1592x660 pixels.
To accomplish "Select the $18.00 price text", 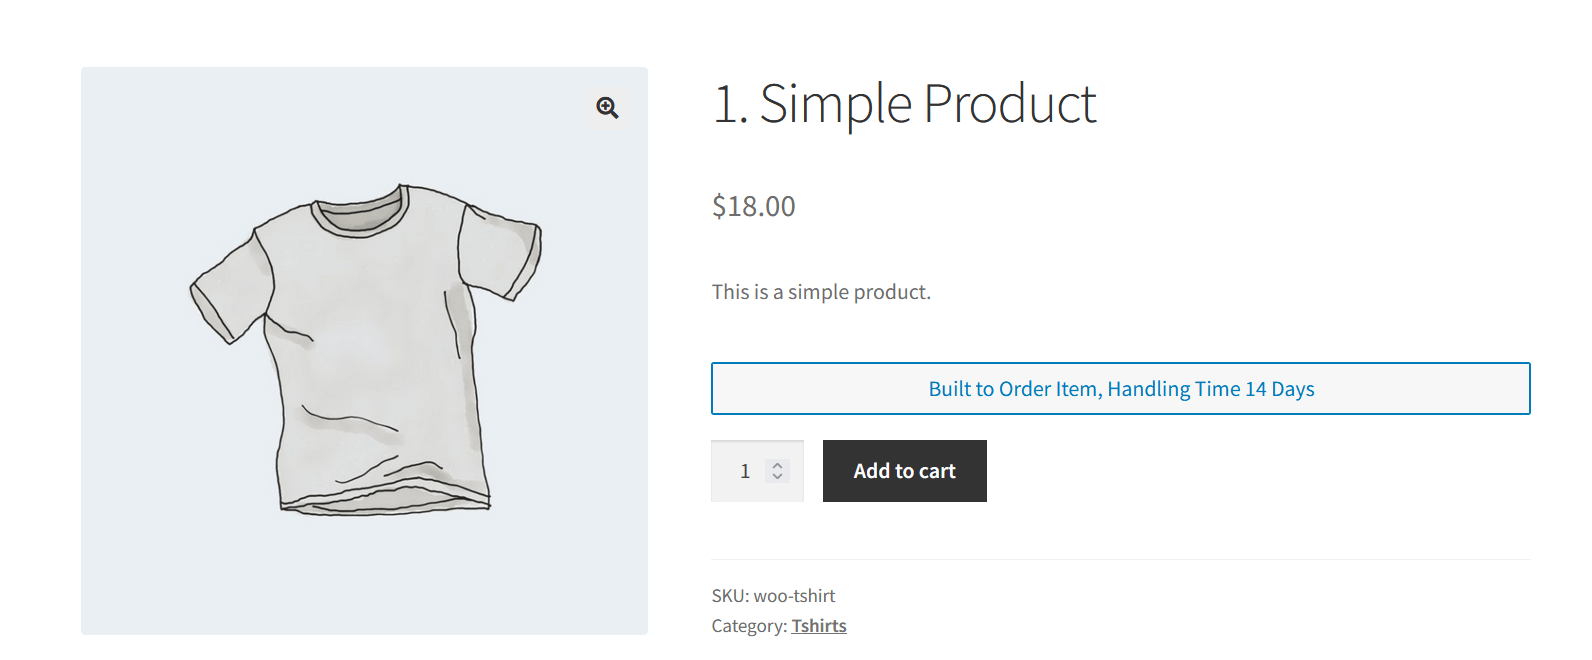I will pyautogui.click(x=752, y=206).
